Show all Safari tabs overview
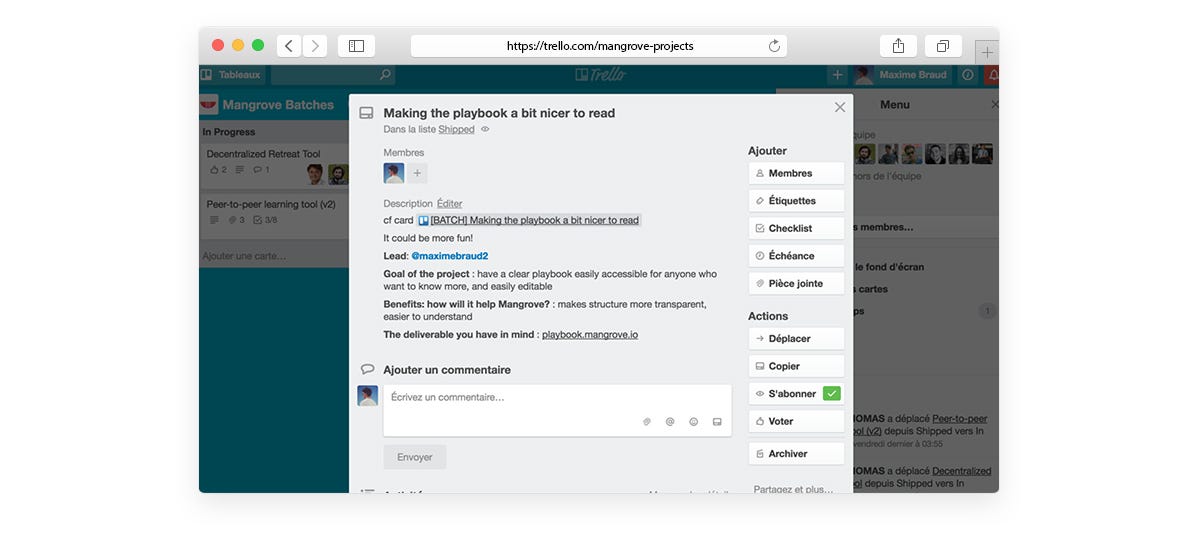 coord(943,46)
